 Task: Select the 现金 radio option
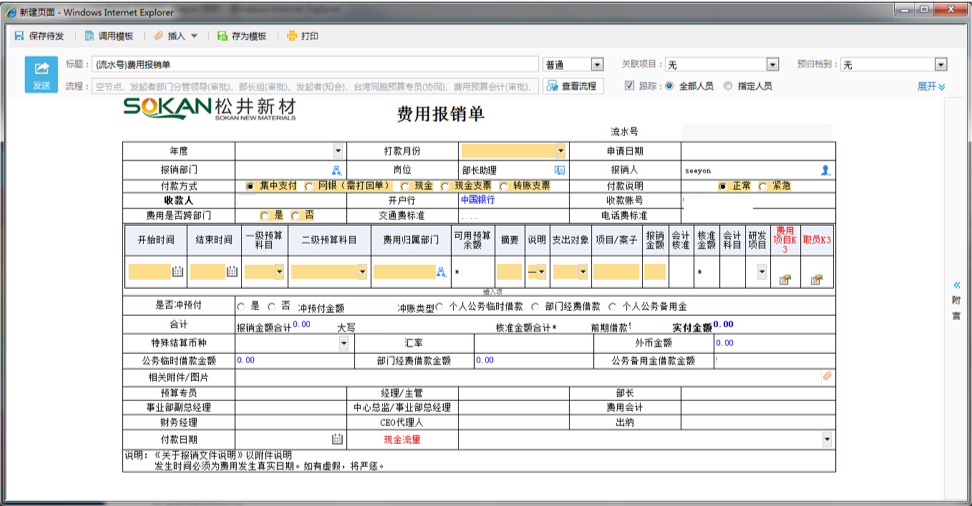[405, 186]
